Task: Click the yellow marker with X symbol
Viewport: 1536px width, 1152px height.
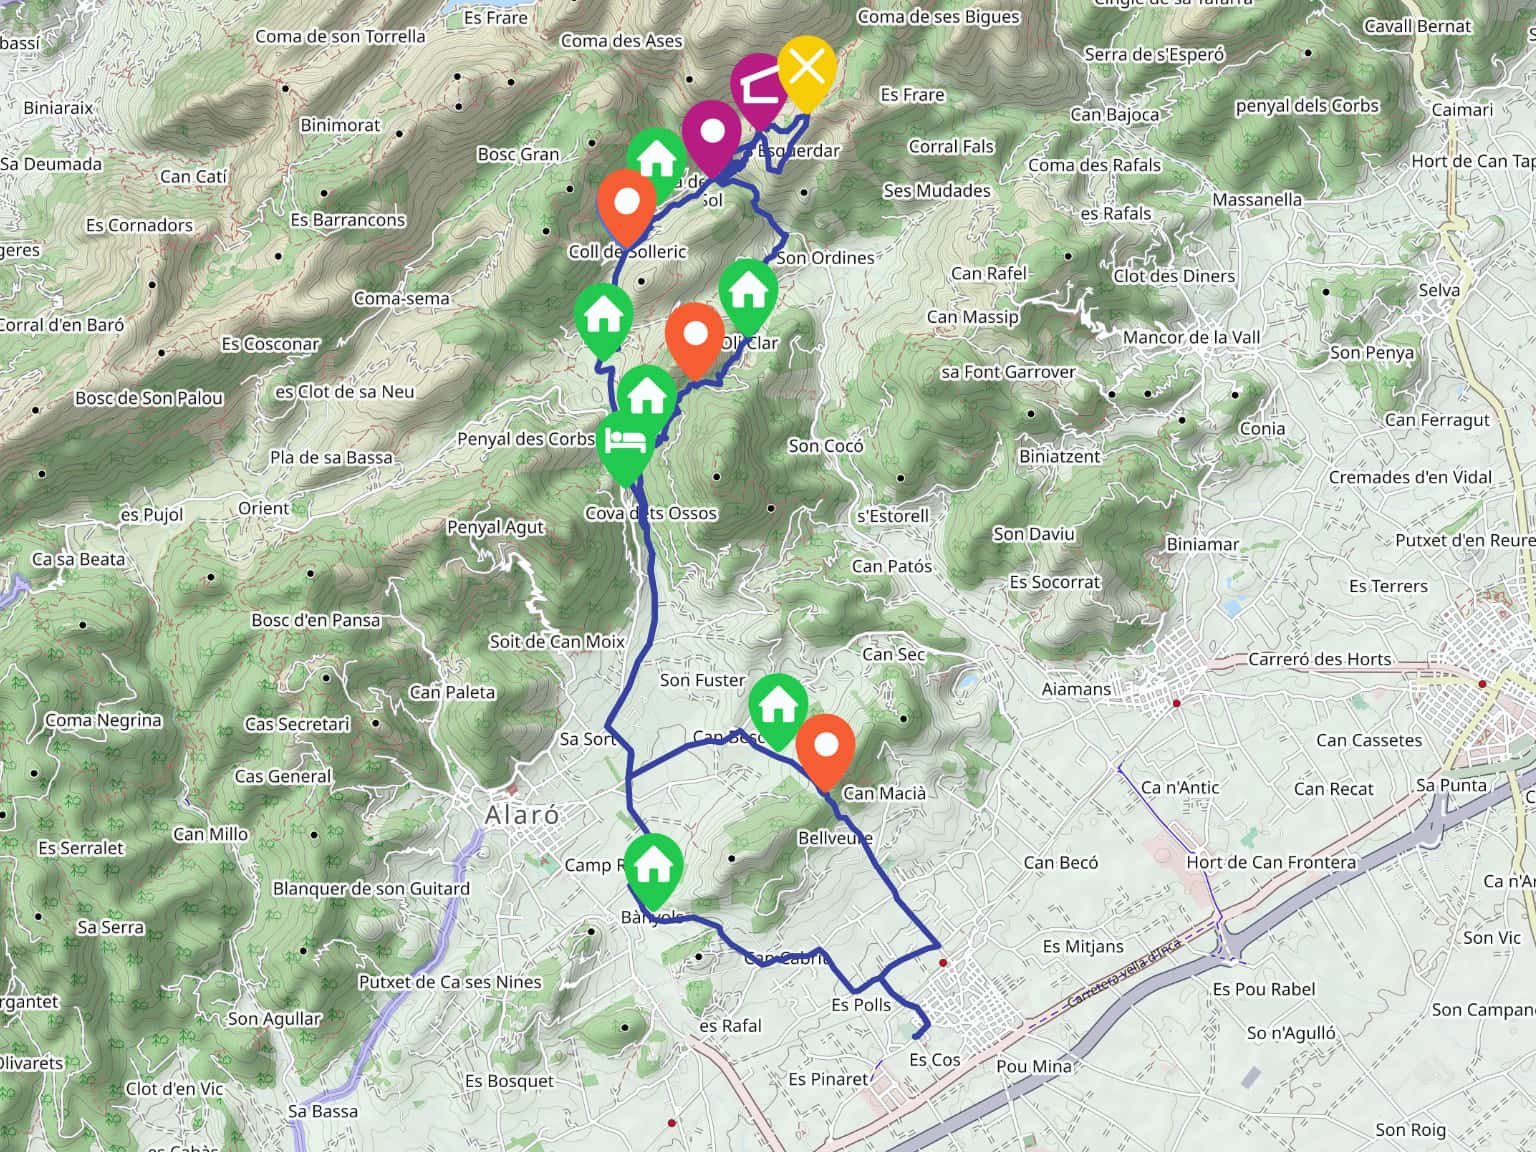Action: click(806, 69)
